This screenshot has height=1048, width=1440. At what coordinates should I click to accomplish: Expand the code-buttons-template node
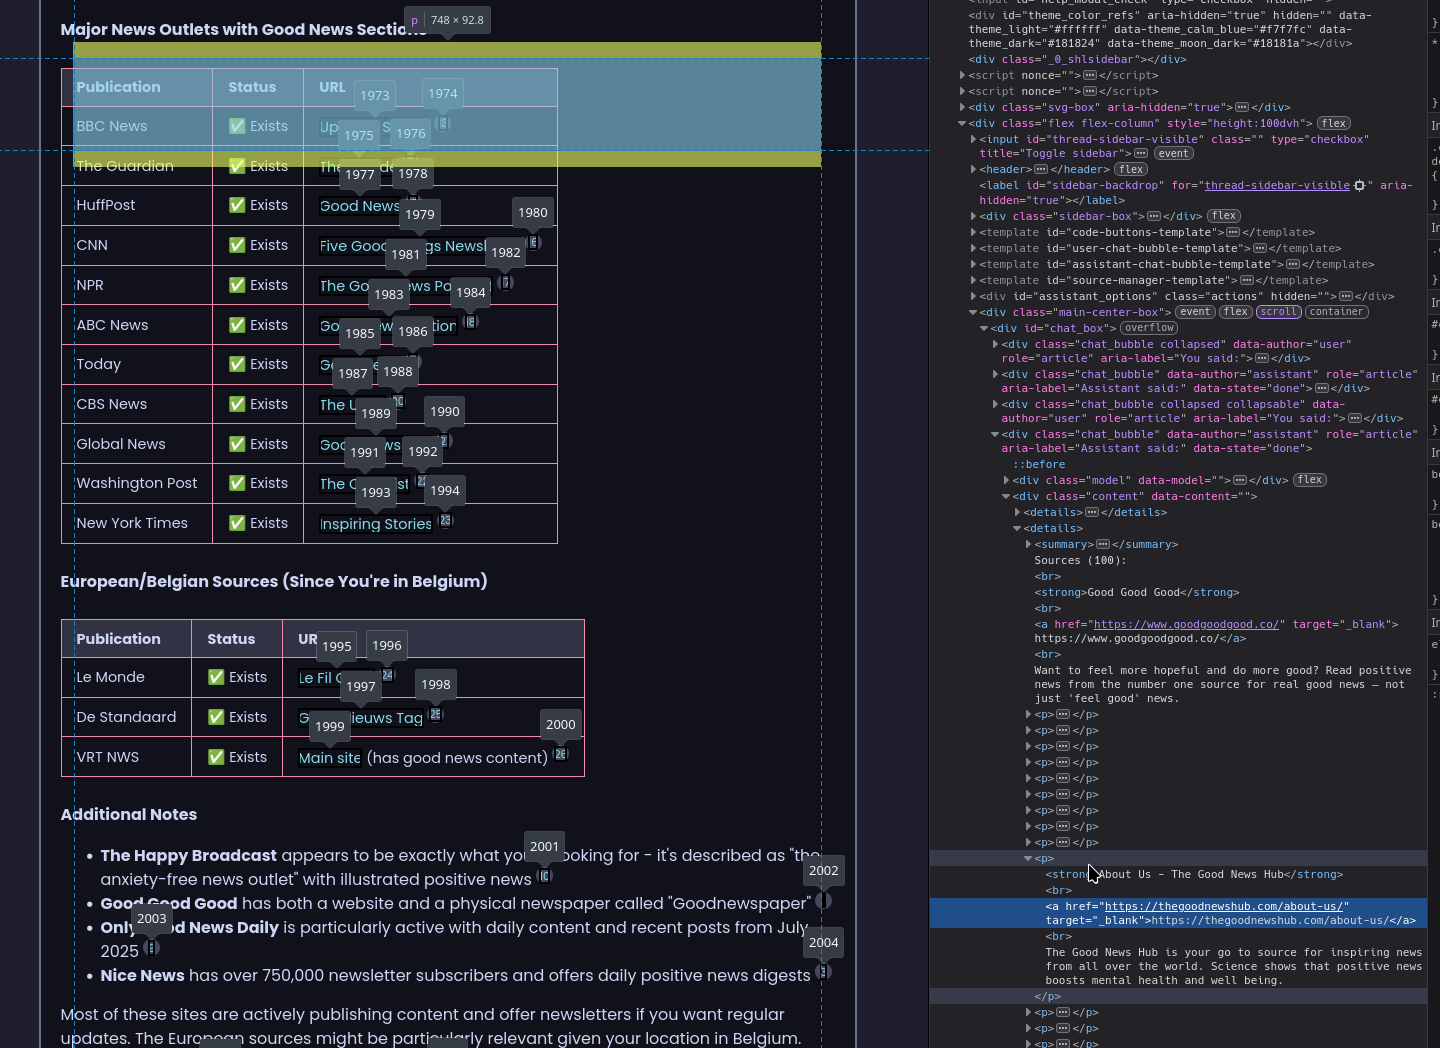coord(973,232)
